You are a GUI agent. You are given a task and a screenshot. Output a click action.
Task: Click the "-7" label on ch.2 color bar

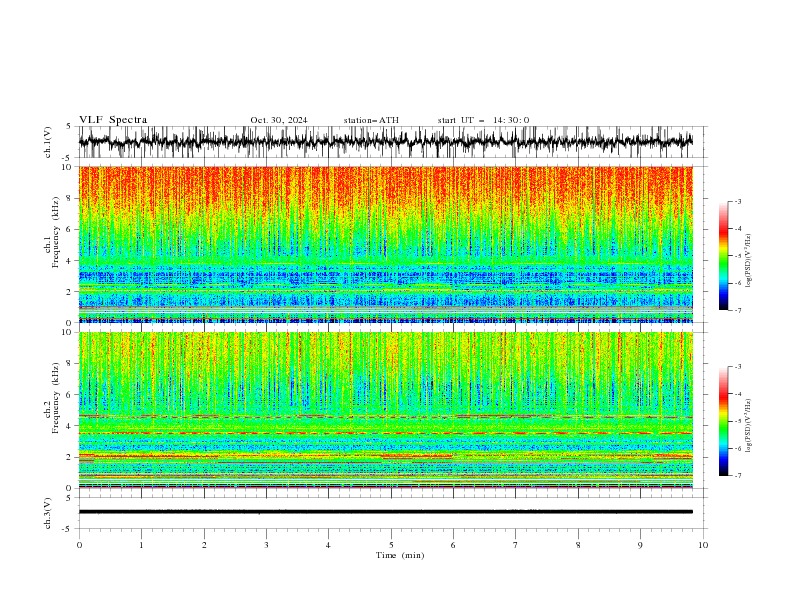point(738,476)
